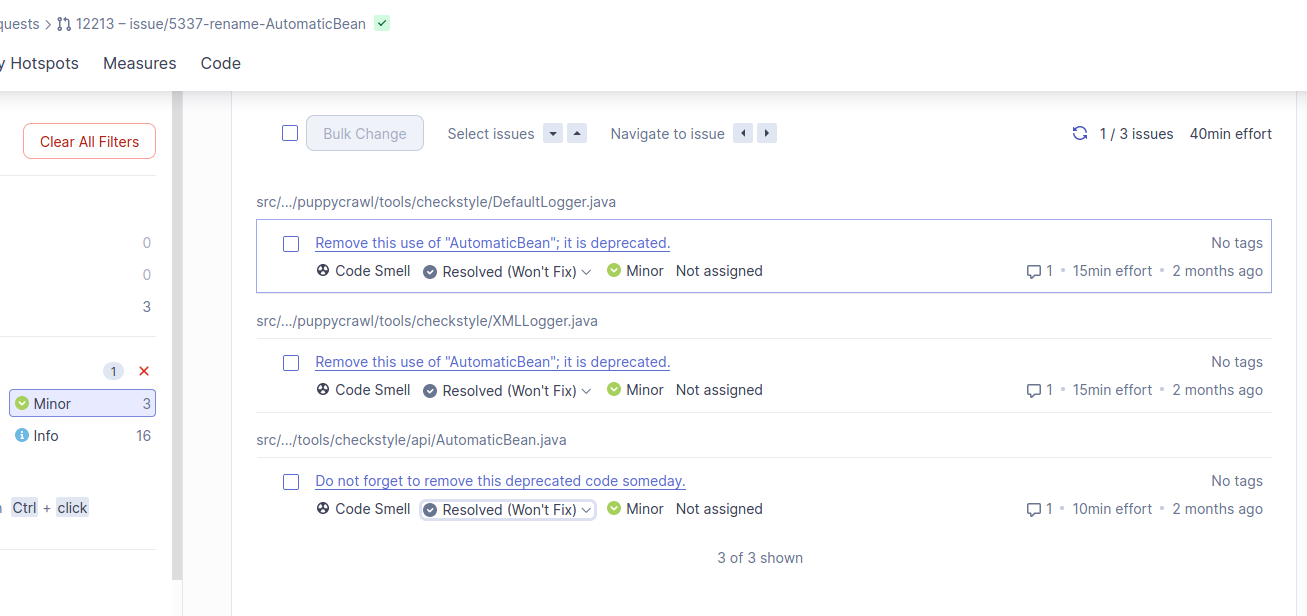This screenshot has height=616, width=1307.
Task: Navigate to issue left-arrow button
Action: tap(743, 133)
